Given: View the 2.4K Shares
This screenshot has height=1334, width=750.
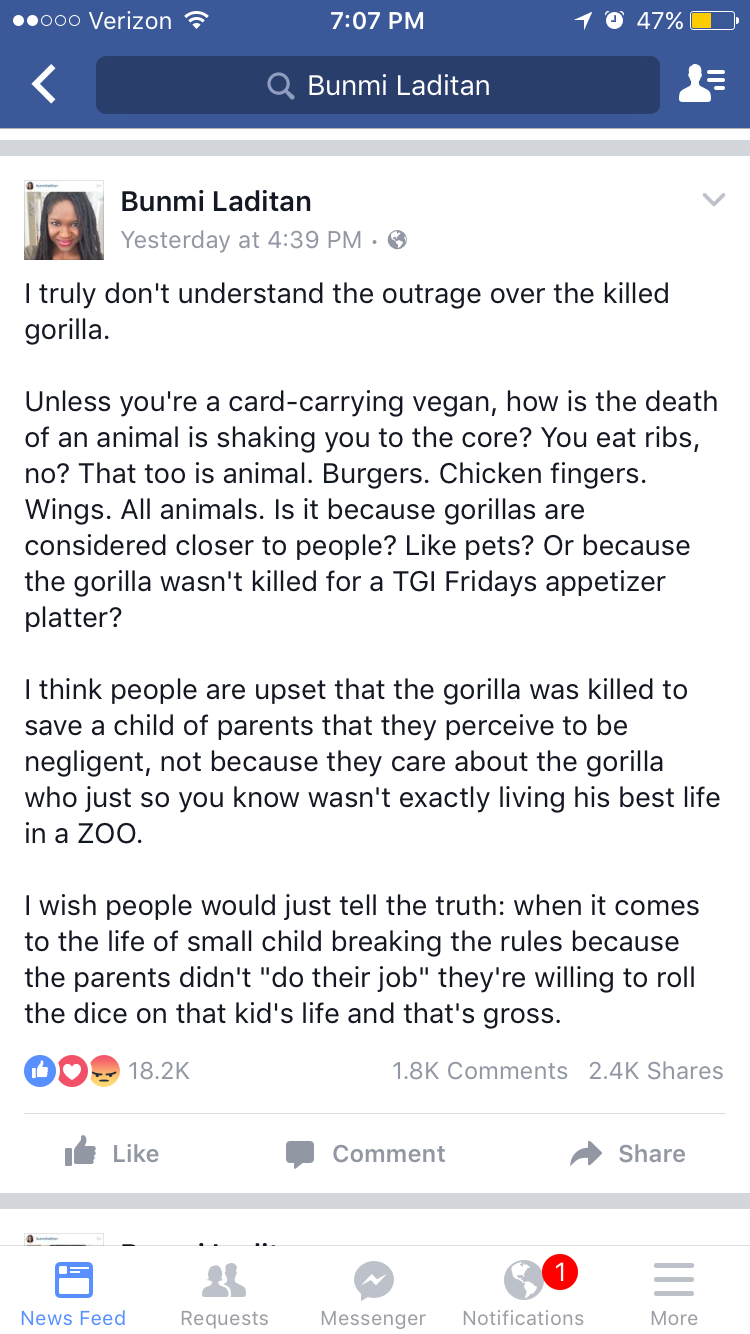Looking at the screenshot, I should tap(655, 1071).
